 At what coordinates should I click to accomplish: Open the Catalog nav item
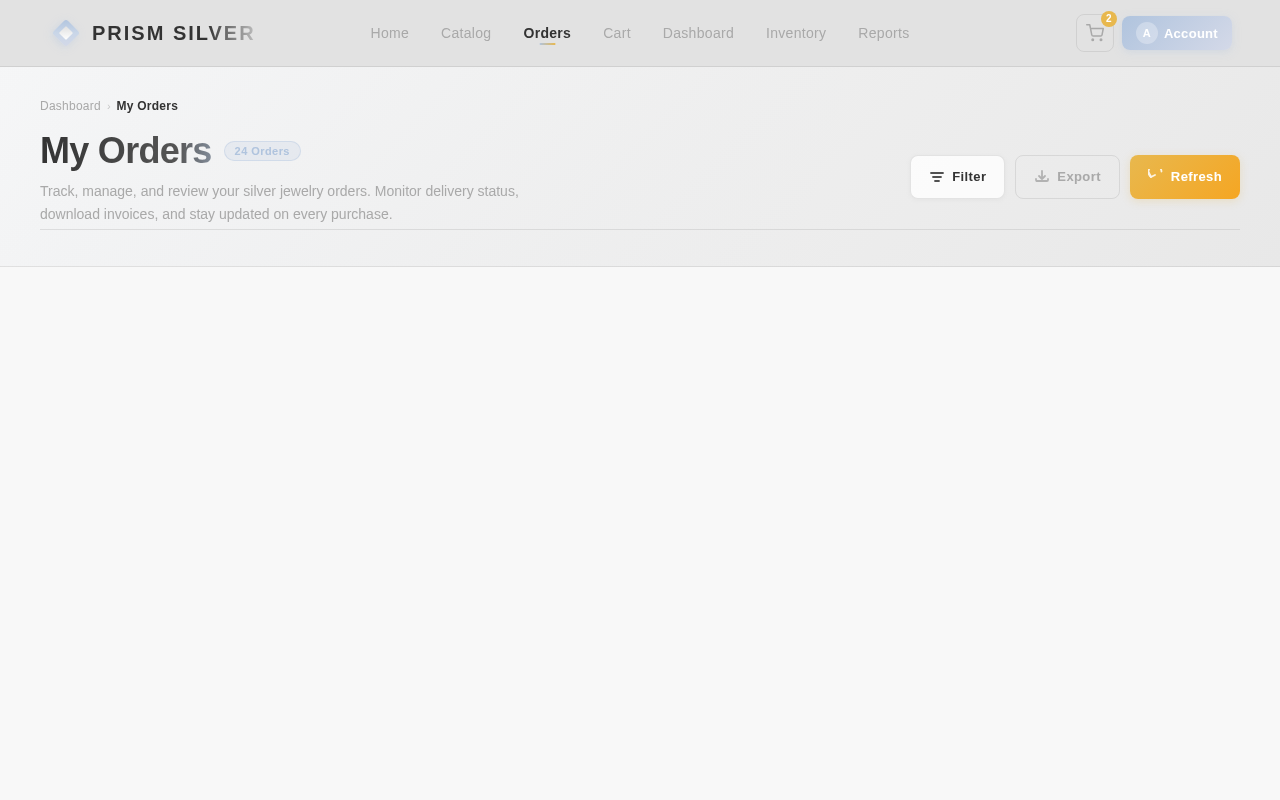coord(466,33)
